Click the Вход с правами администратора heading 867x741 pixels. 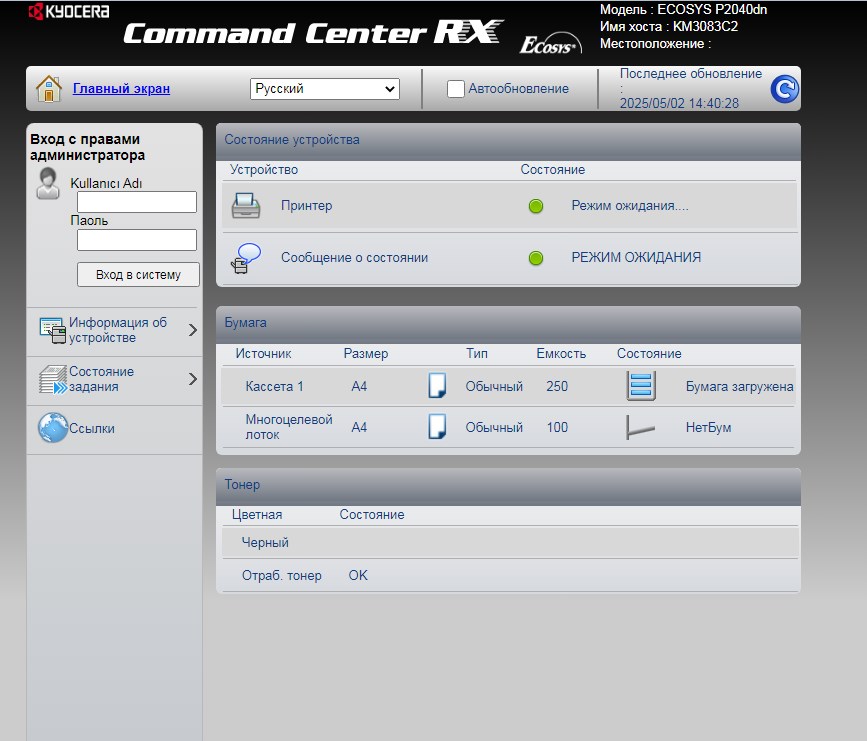pos(87,147)
